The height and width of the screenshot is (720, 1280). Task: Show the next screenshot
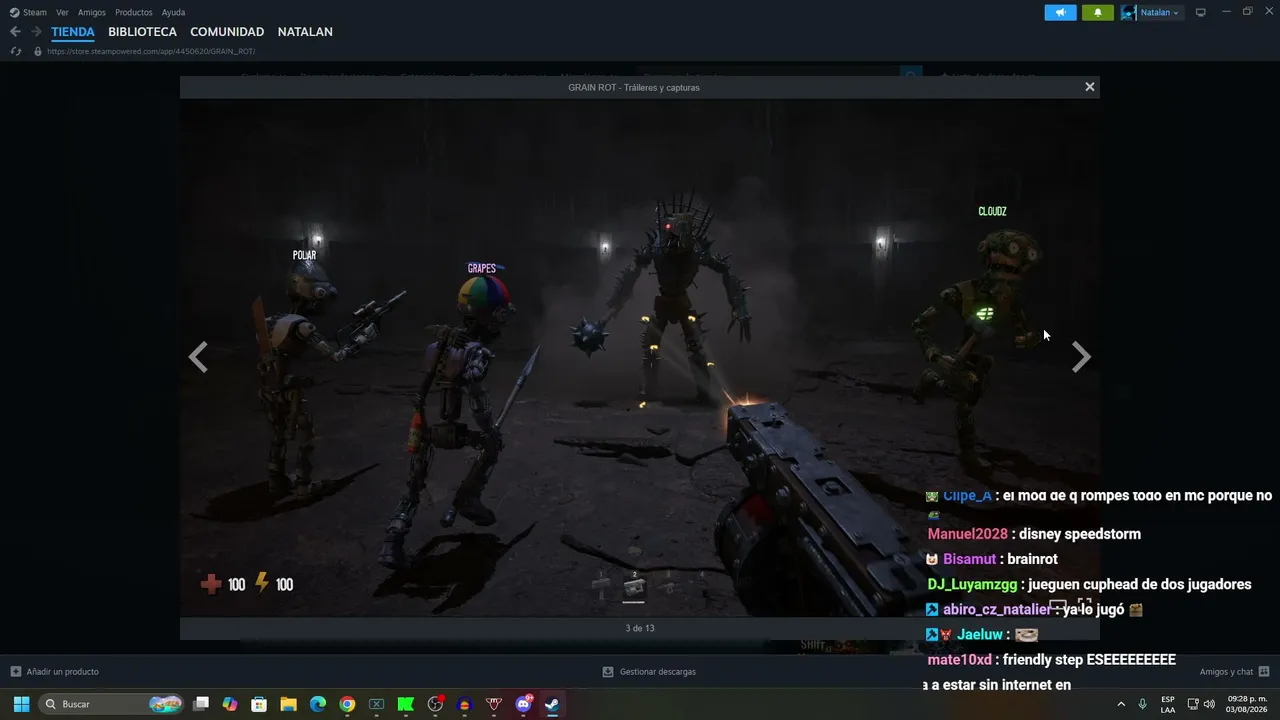point(1081,357)
